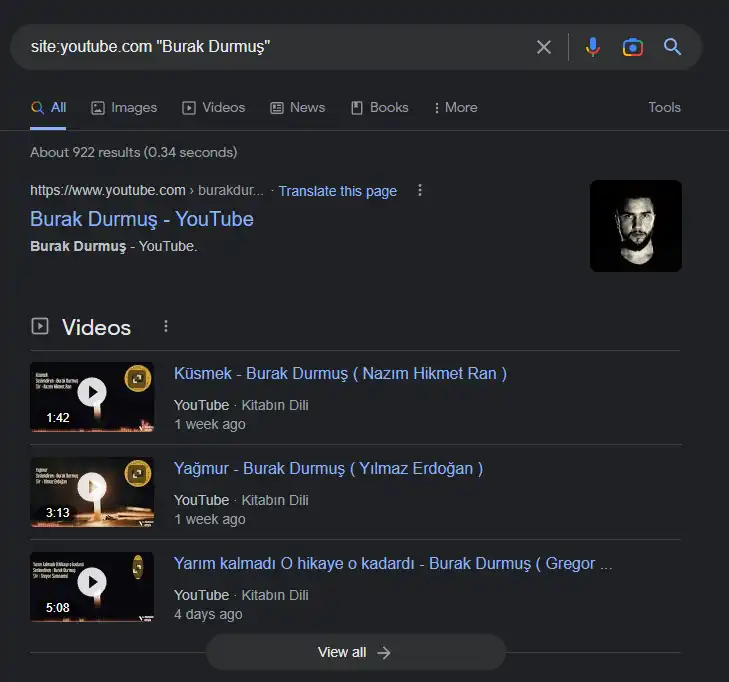Open Yağmur - Burak Durmuş video link
Viewport: 729px width, 682px height.
point(328,468)
